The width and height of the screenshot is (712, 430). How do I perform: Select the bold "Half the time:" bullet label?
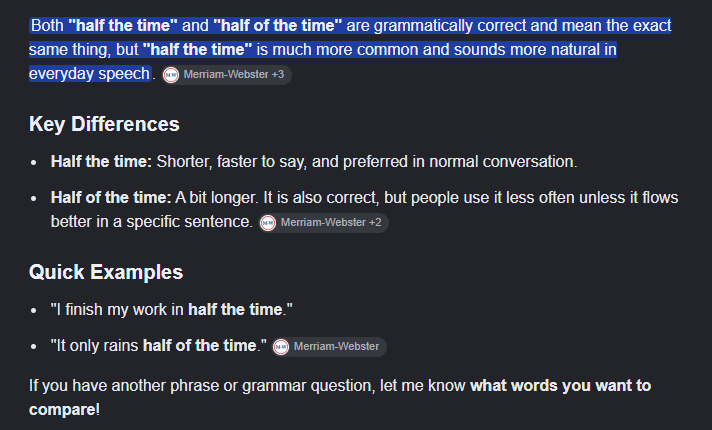(101, 162)
